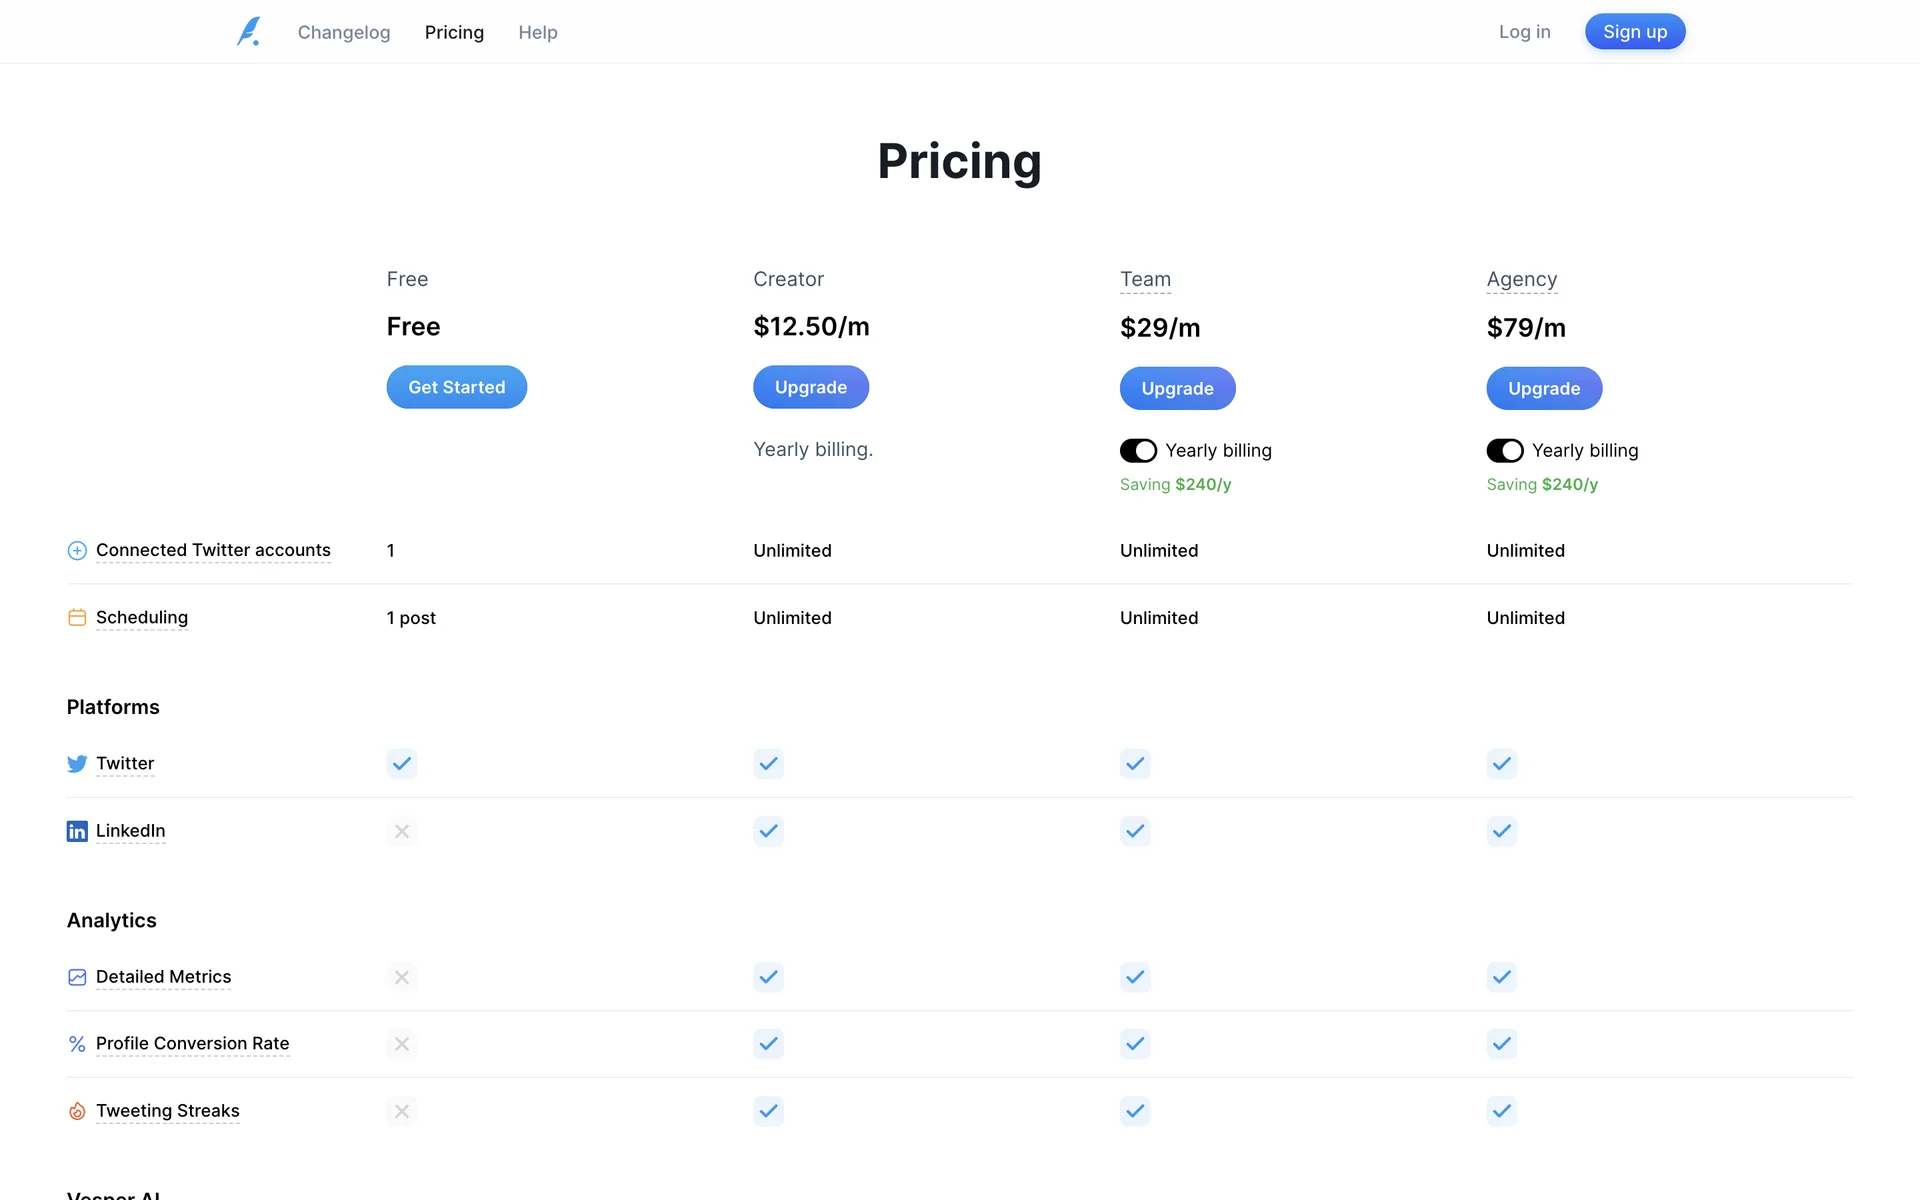Viewport: 1920px width, 1200px height.
Task: Click the Get Started button
Action: [457, 387]
